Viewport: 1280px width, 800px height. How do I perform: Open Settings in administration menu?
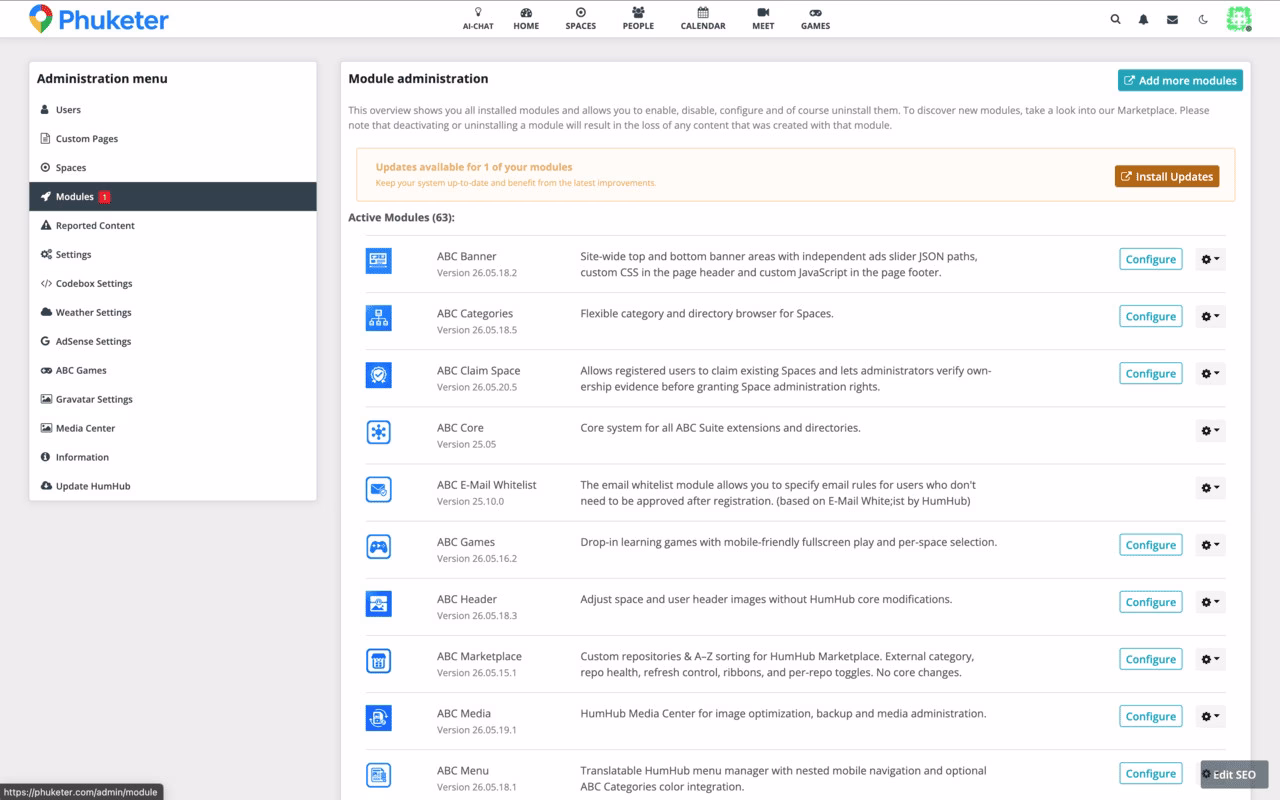pyautogui.click(x=173, y=255)
